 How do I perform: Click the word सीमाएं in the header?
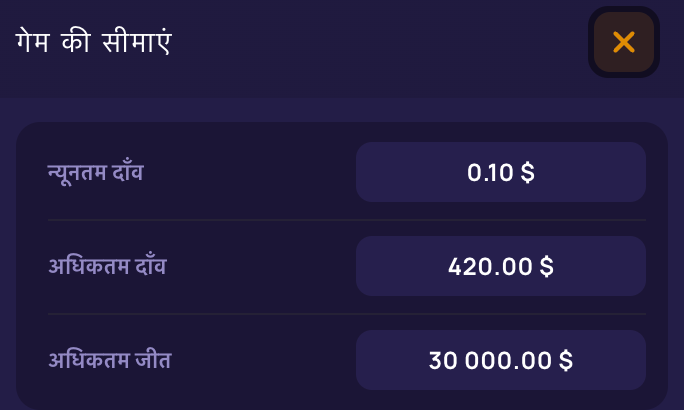pyautogui.click(x=137, y=42)
